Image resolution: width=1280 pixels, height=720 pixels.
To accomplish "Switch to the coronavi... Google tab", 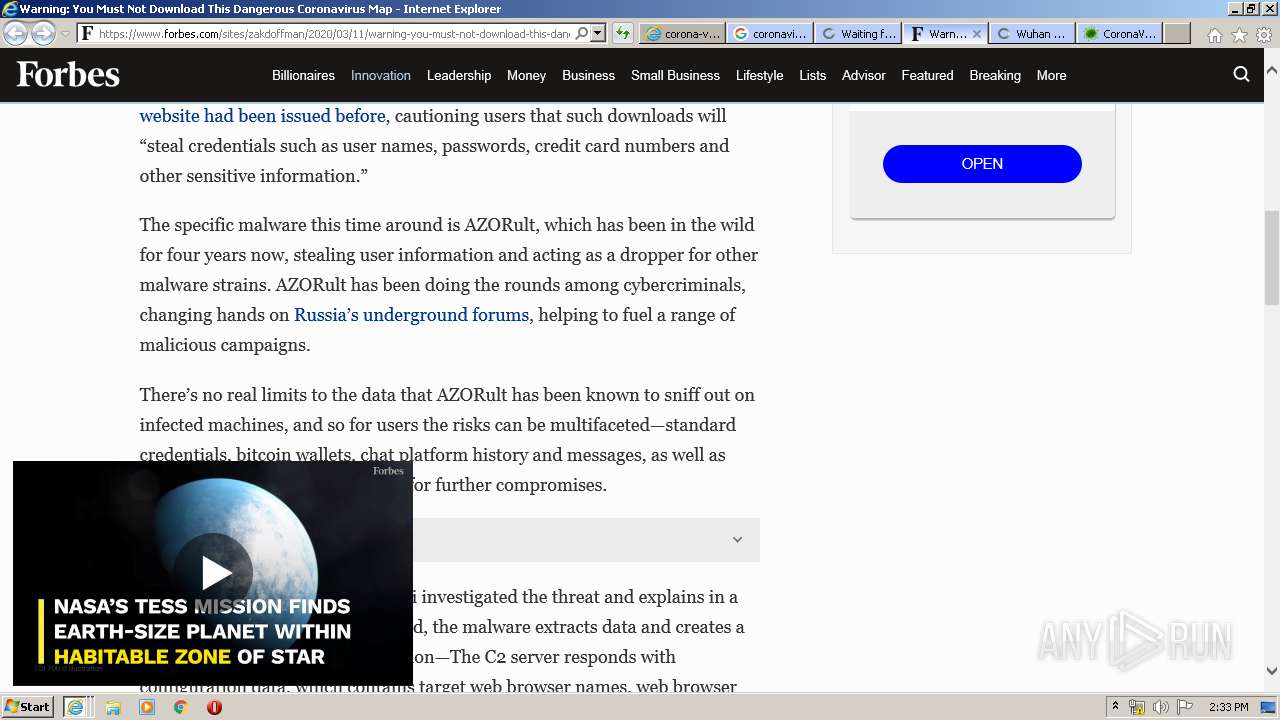I will coord(770,33).
